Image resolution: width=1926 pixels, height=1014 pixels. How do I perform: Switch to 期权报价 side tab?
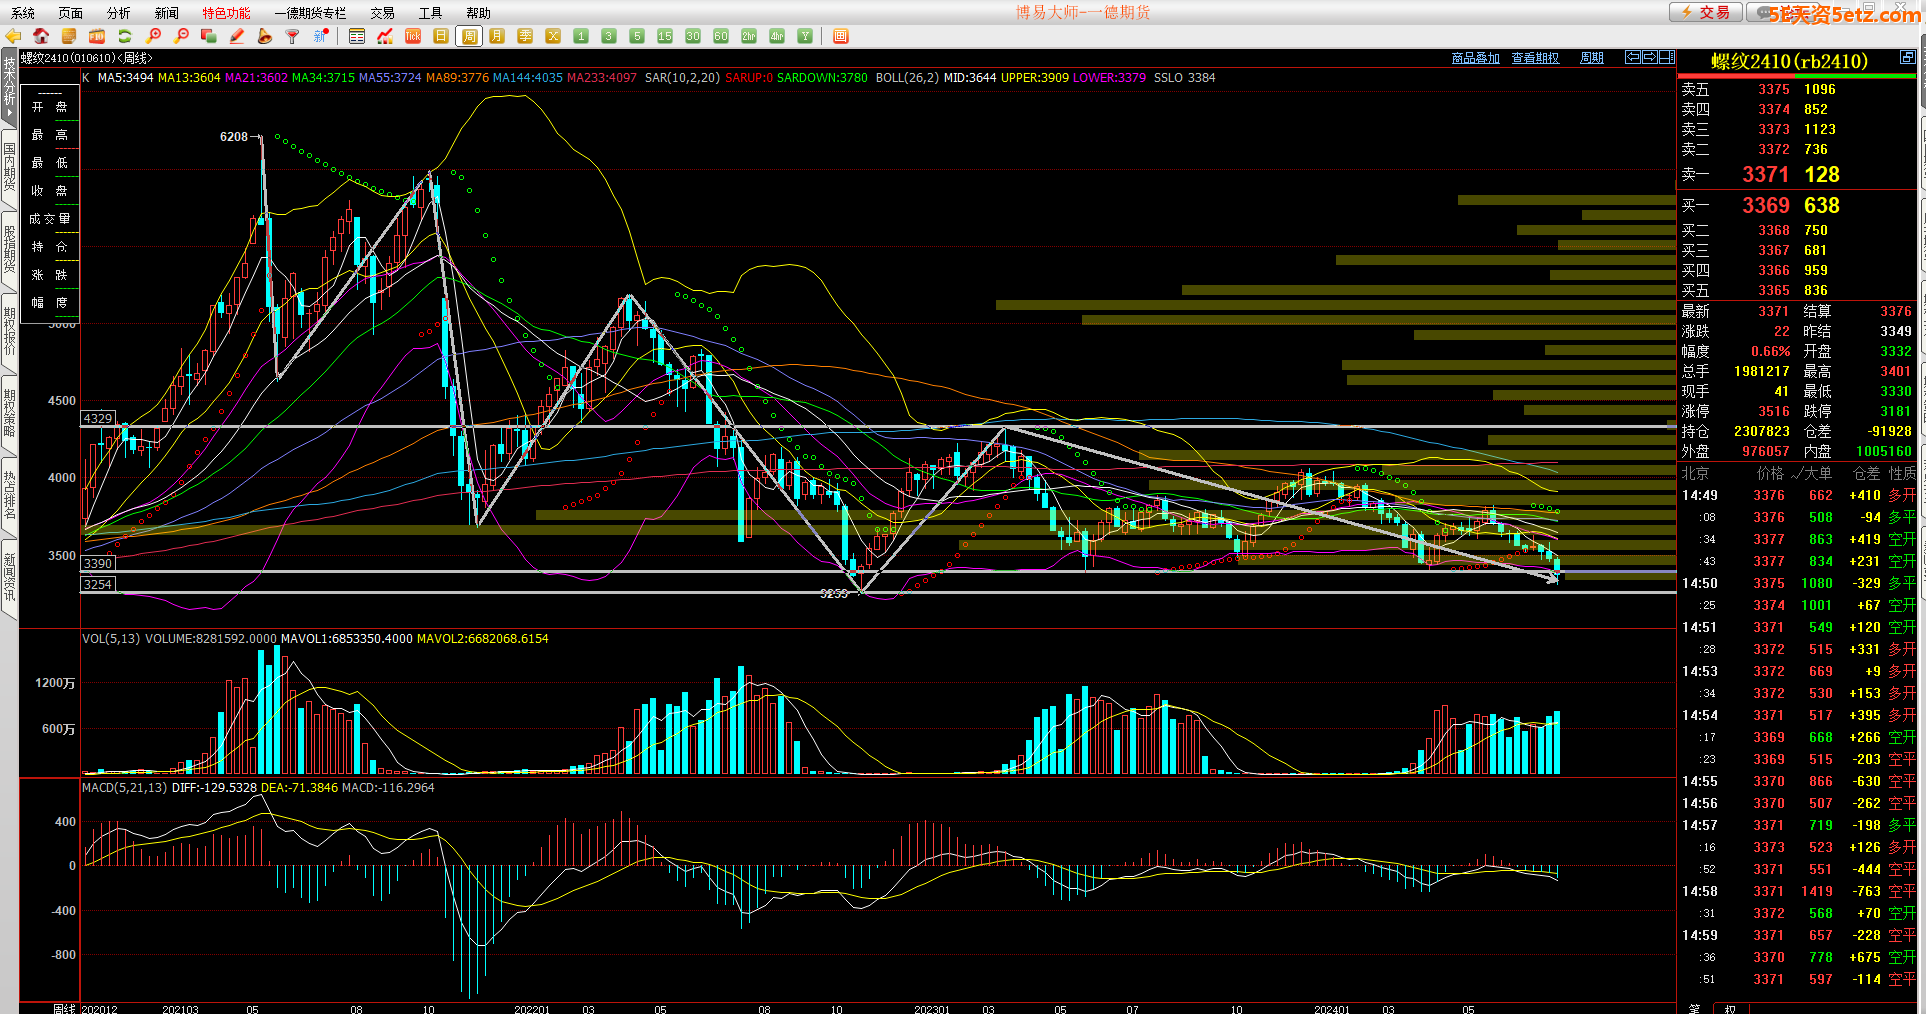pyautogui.click(x=9, y=330)
